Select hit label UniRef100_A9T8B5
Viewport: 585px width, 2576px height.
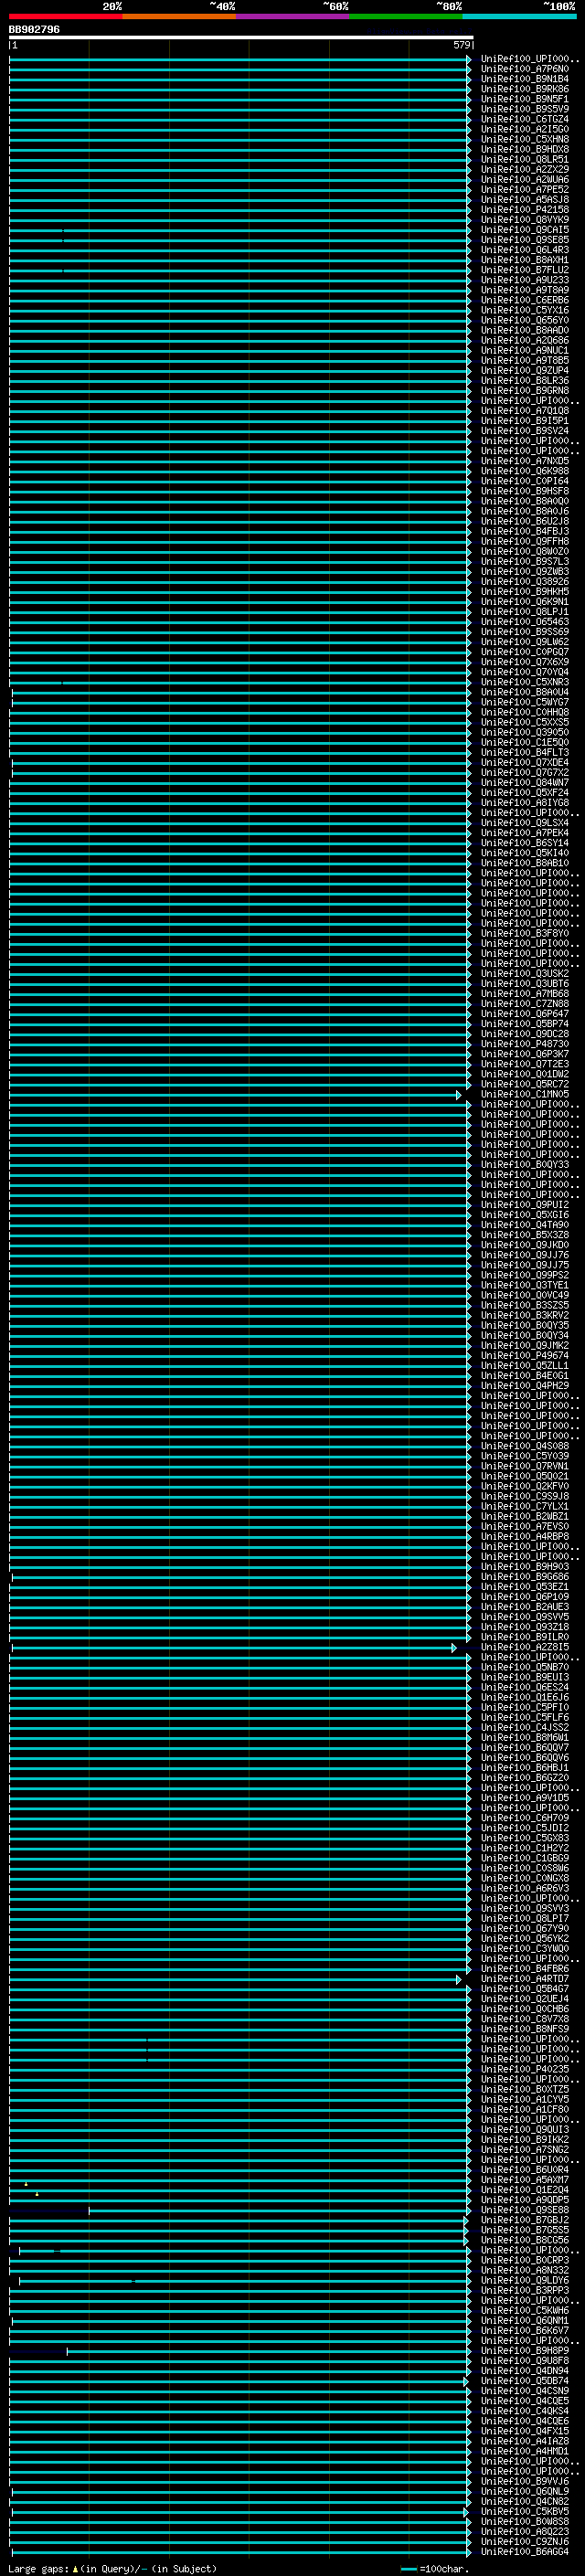525,361
